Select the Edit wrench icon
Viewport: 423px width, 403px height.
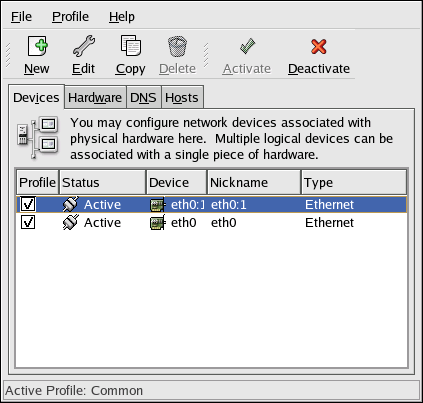click(x=84, y=46)
